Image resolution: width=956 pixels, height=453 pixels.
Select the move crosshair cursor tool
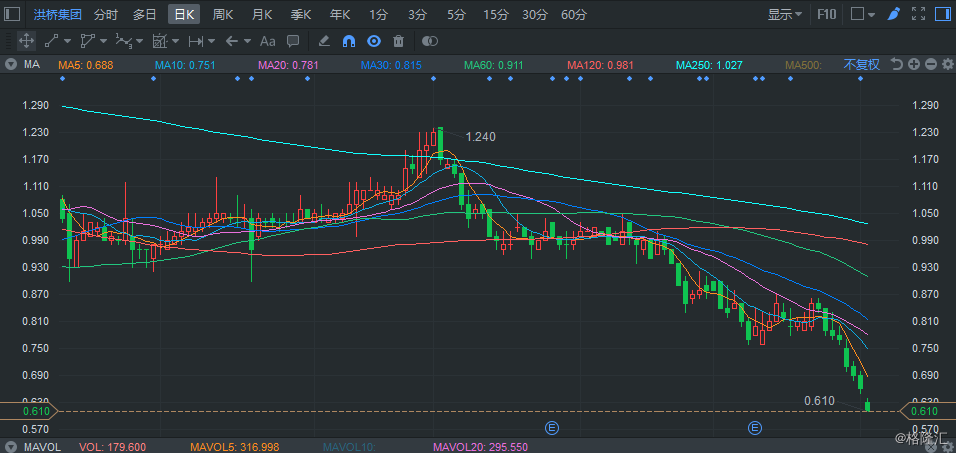click(26, 41)
